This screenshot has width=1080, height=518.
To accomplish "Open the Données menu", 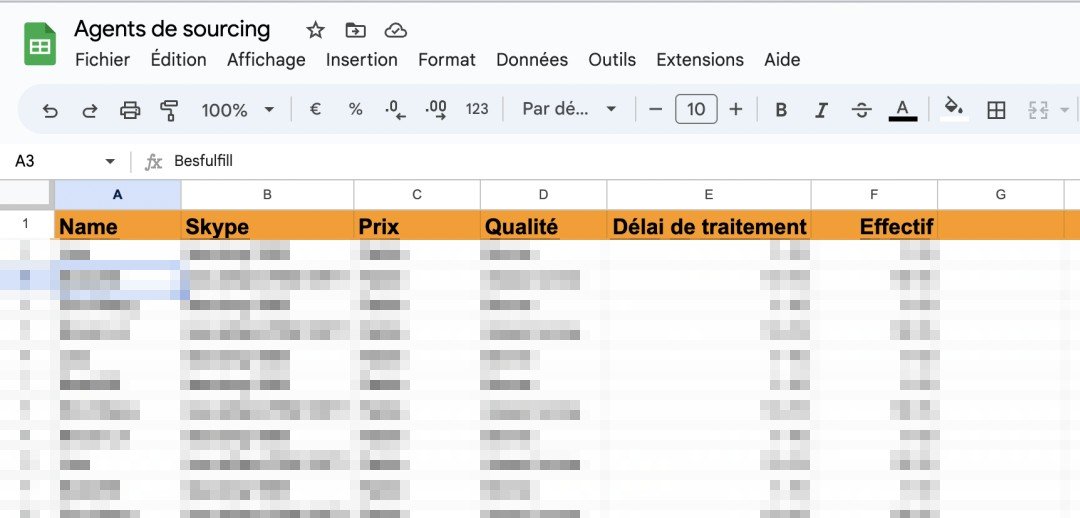I will pos(532,60).
